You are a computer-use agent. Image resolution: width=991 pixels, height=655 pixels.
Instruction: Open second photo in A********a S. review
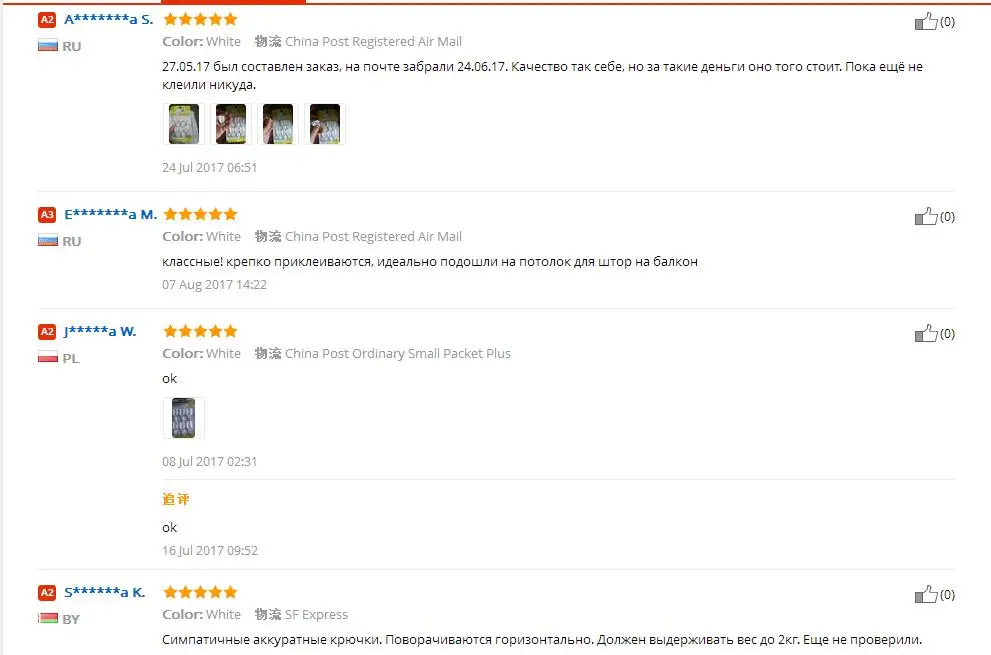click(231, 124)
